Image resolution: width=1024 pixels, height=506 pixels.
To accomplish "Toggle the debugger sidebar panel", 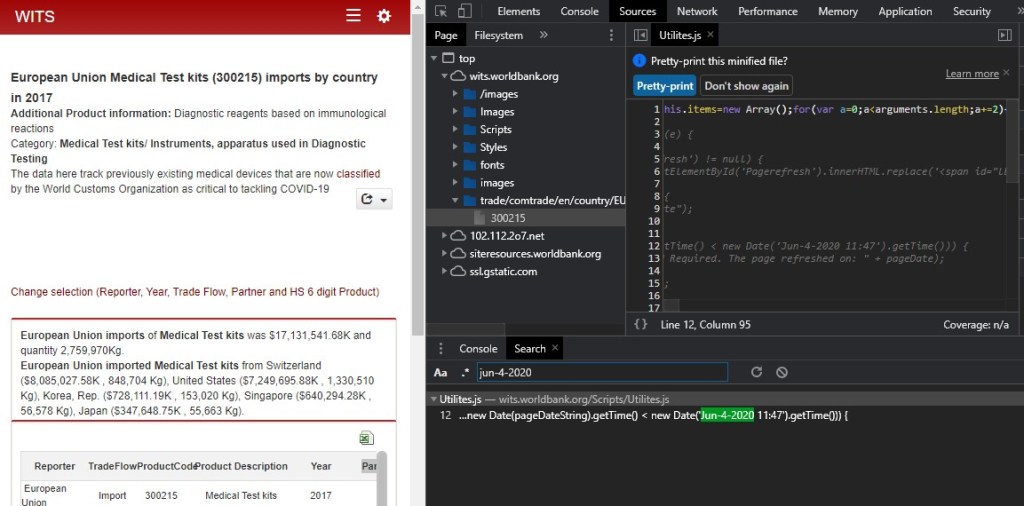I will 1005,35.
